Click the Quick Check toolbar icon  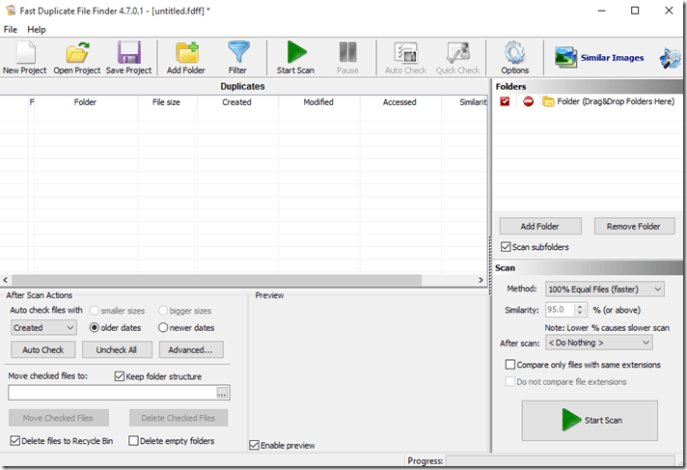[458, 57]
